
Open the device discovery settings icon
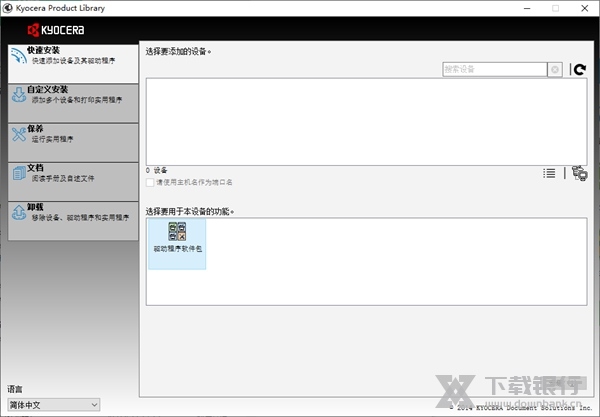coord(579,173)
